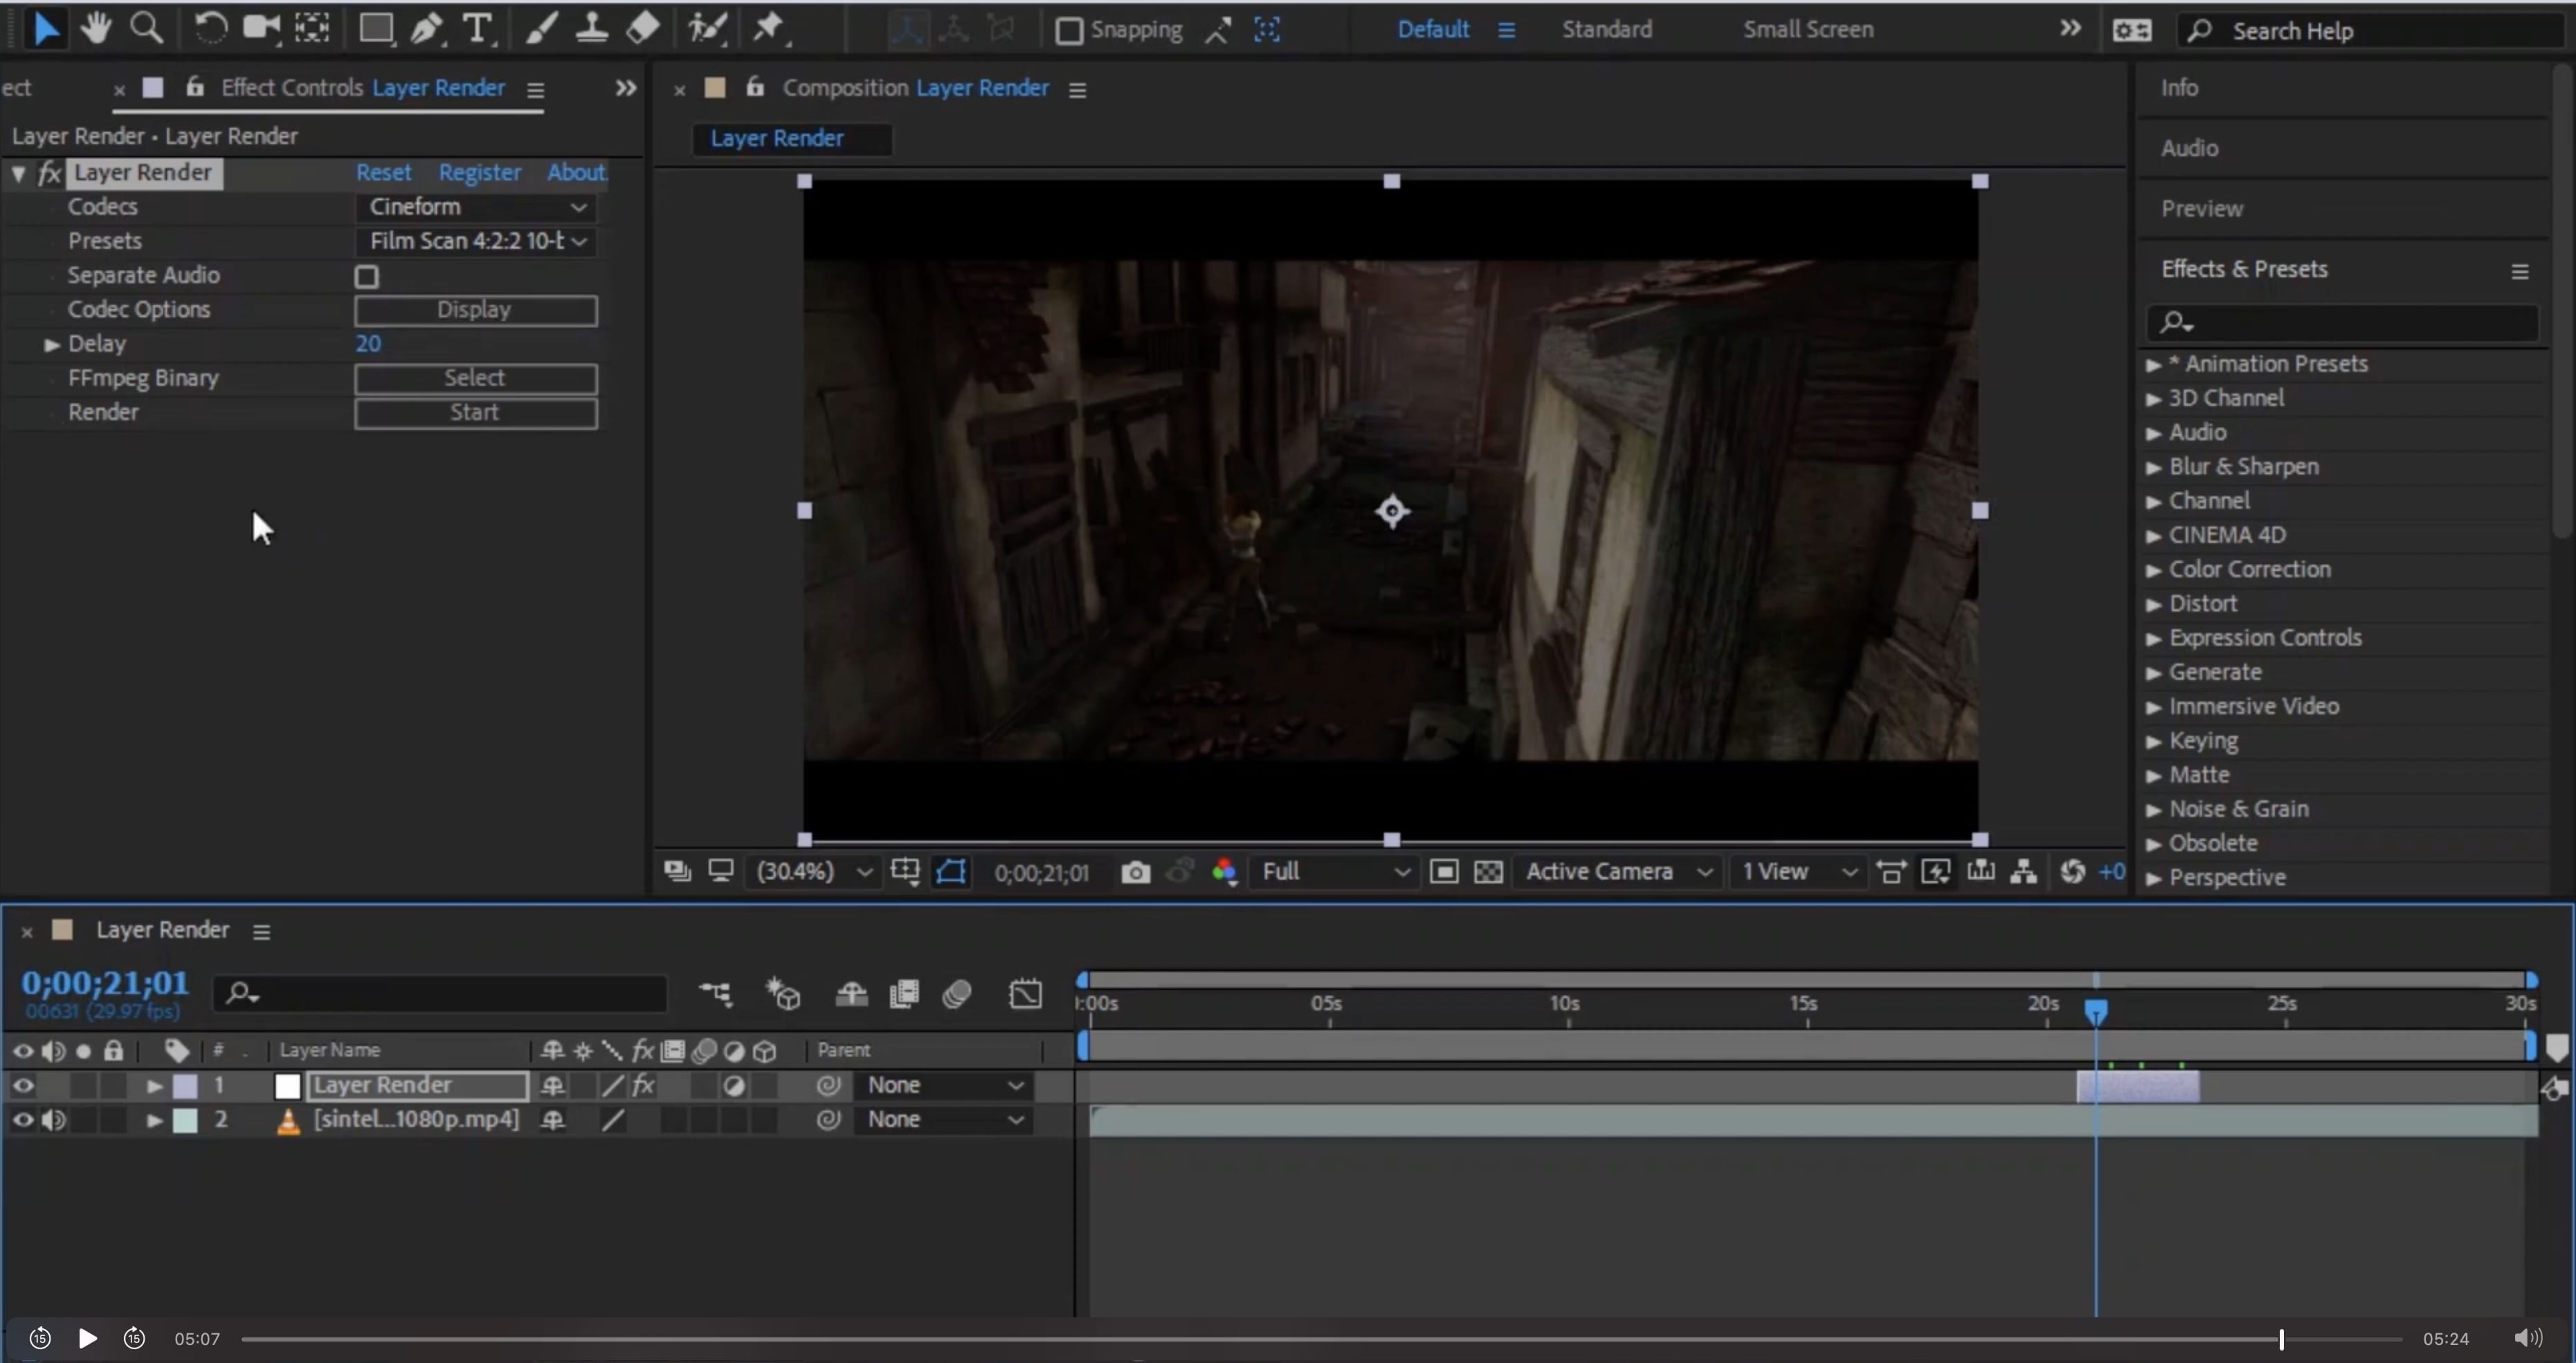Play the video with play button
The image size is (2576, 1363).
(x=87, y=1339)
